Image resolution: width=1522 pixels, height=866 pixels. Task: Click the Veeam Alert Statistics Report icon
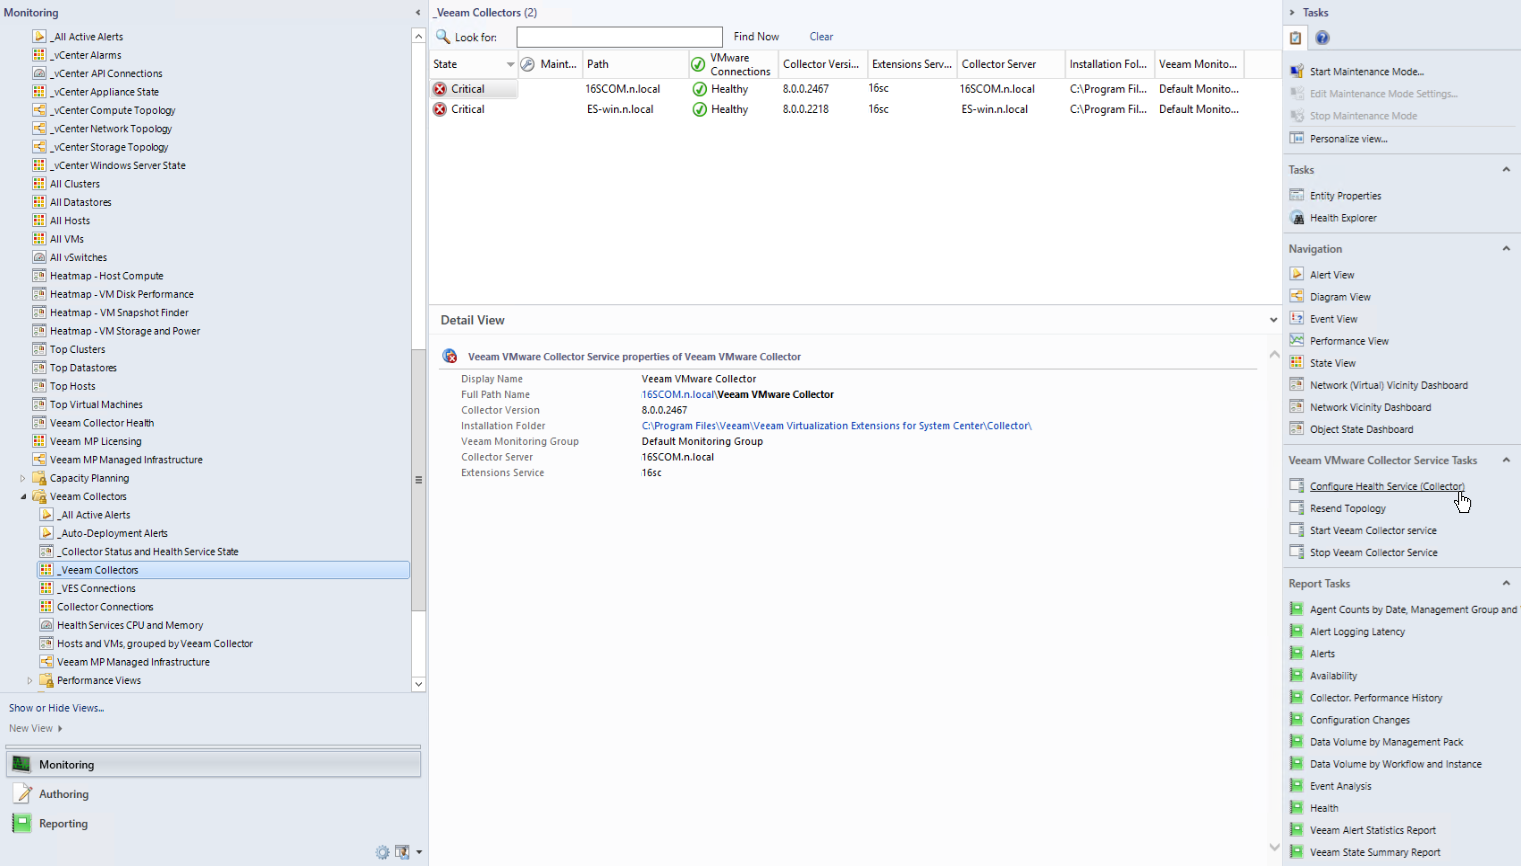pyautogui.click(x=1297, y=830)
